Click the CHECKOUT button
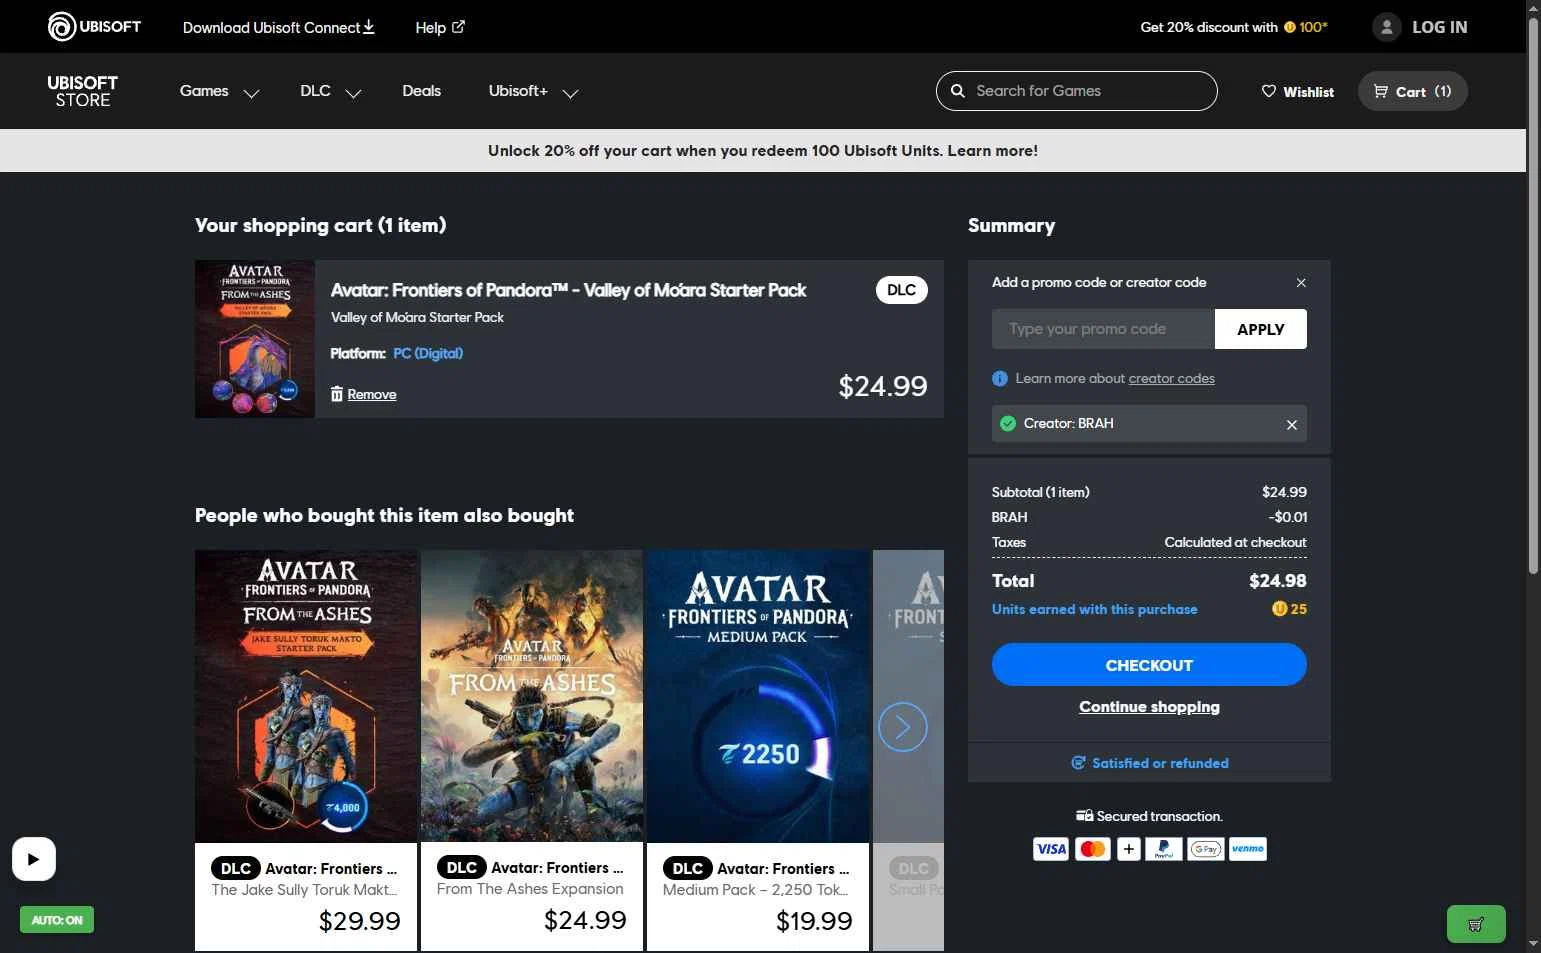The height and width of the screenshot is (953, 1541). [1149, 665]
